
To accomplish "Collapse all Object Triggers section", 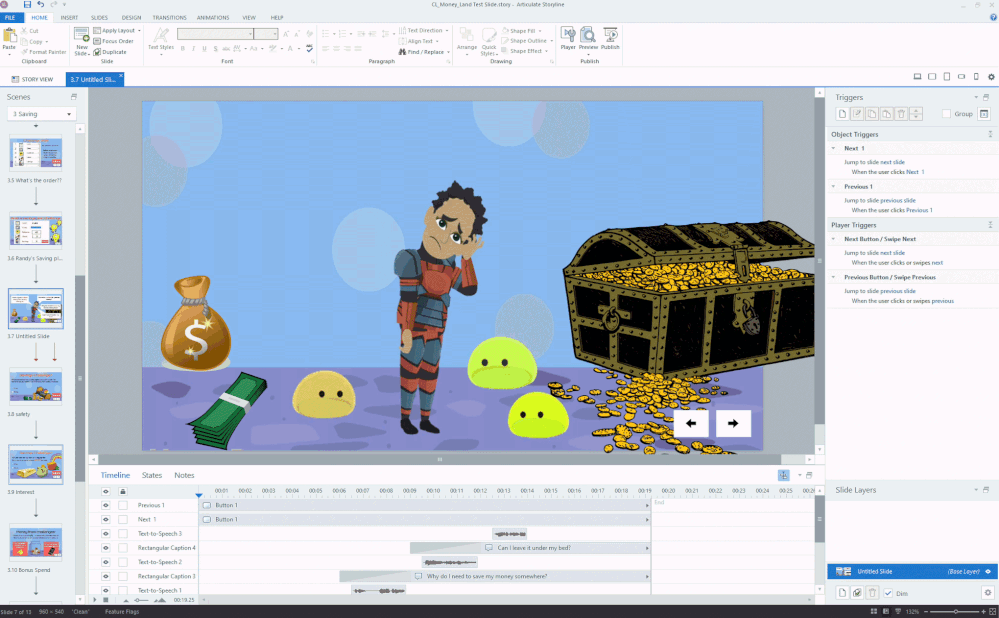I will (x=990, y=134).
